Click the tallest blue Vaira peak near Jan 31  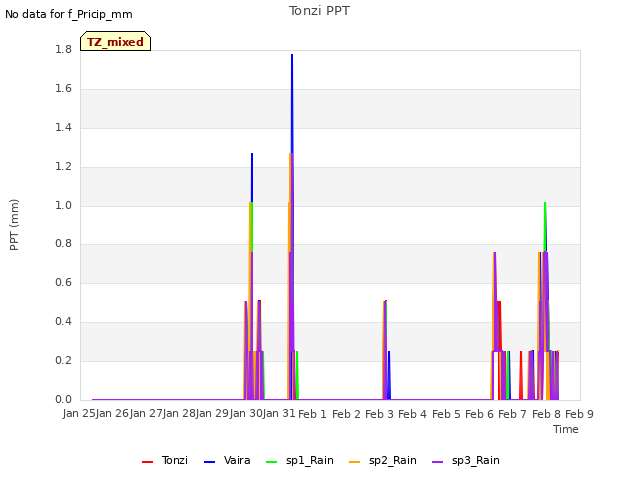click(x=292, y=55)
